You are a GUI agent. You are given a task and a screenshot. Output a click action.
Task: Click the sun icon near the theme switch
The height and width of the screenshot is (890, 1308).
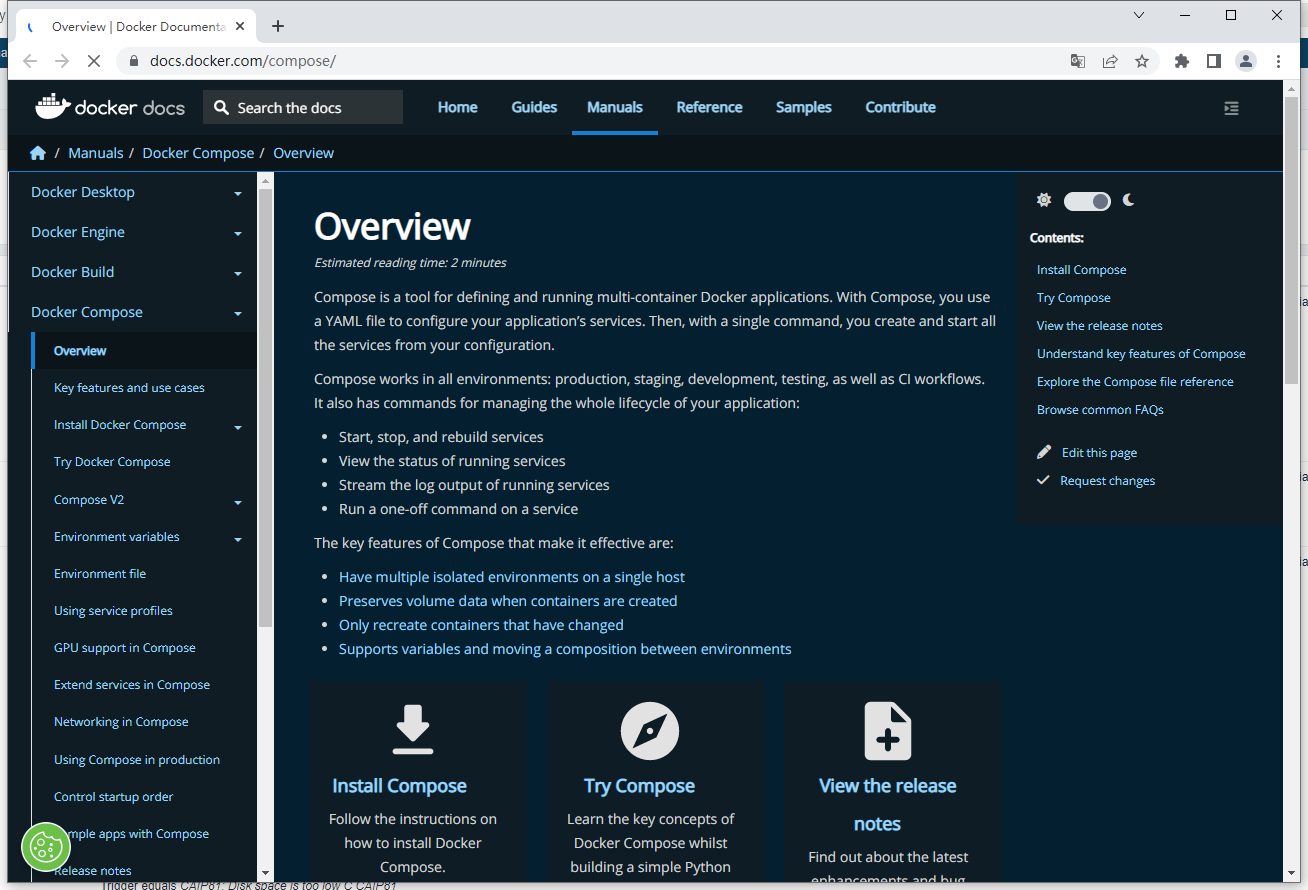[x=1044, y=200]
